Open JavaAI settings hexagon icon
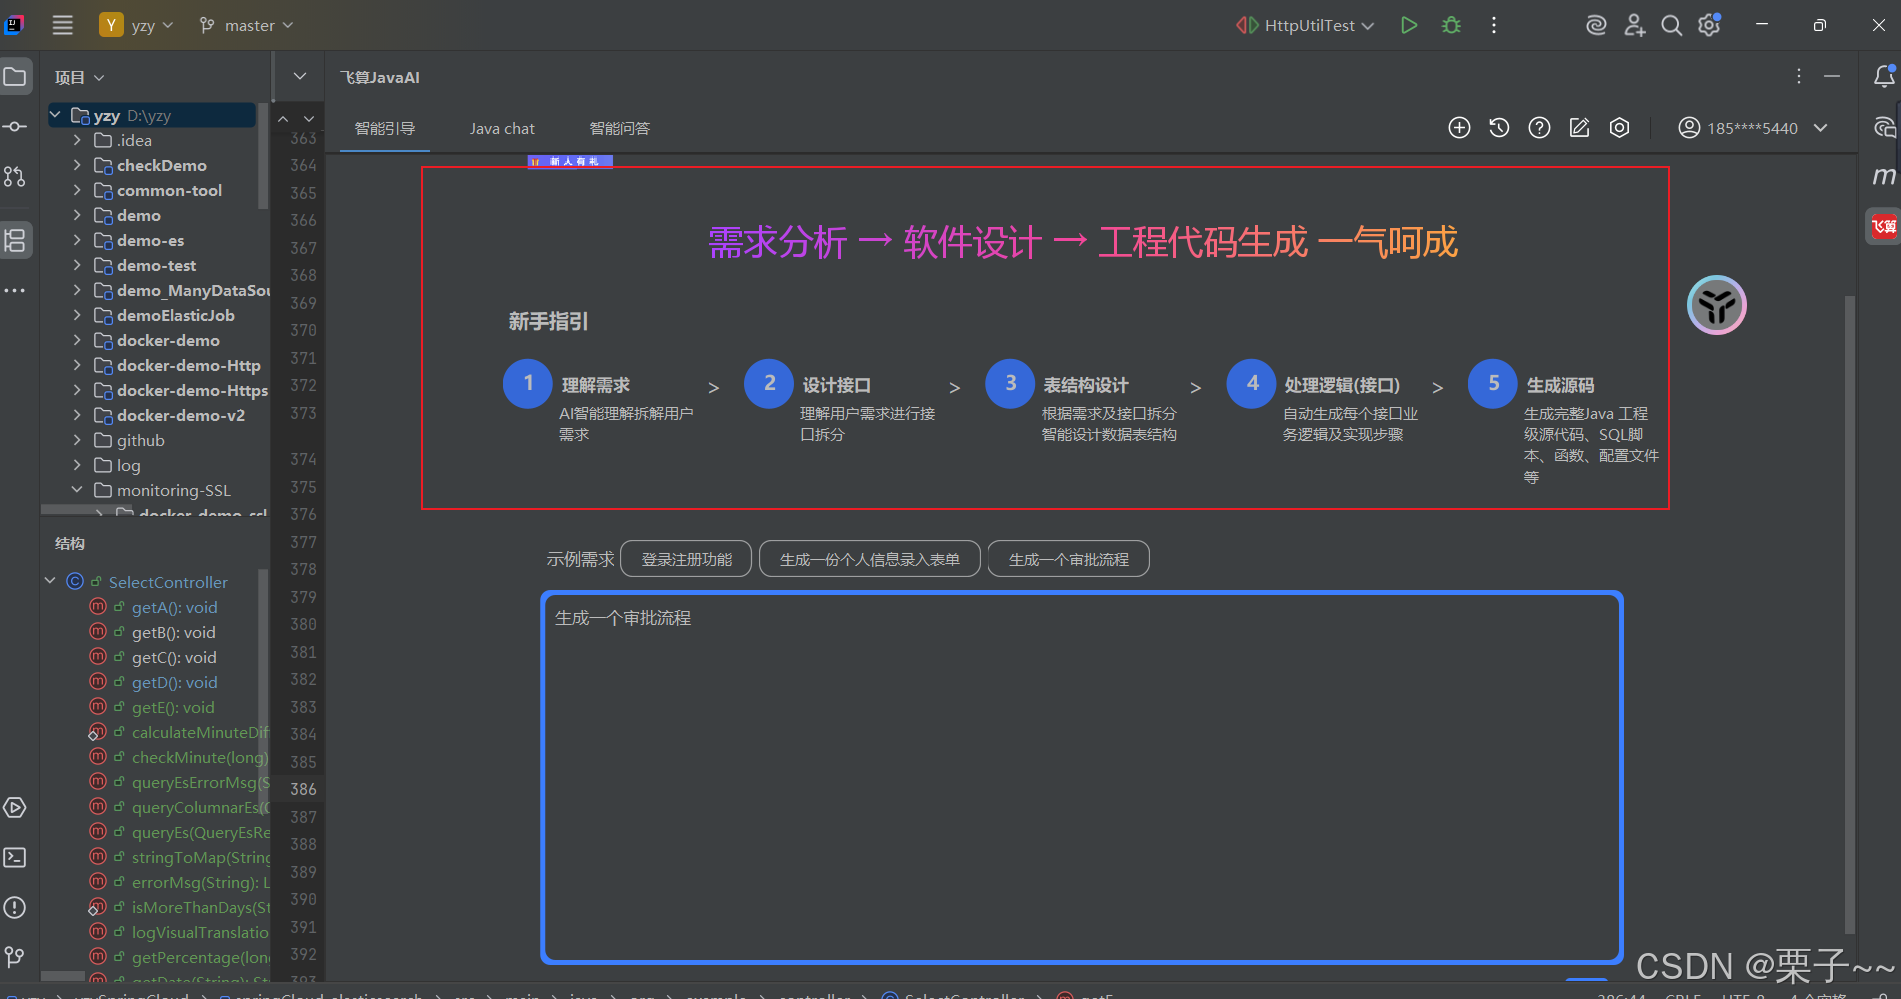The image size is (1901, 999). click(1619, 128)
